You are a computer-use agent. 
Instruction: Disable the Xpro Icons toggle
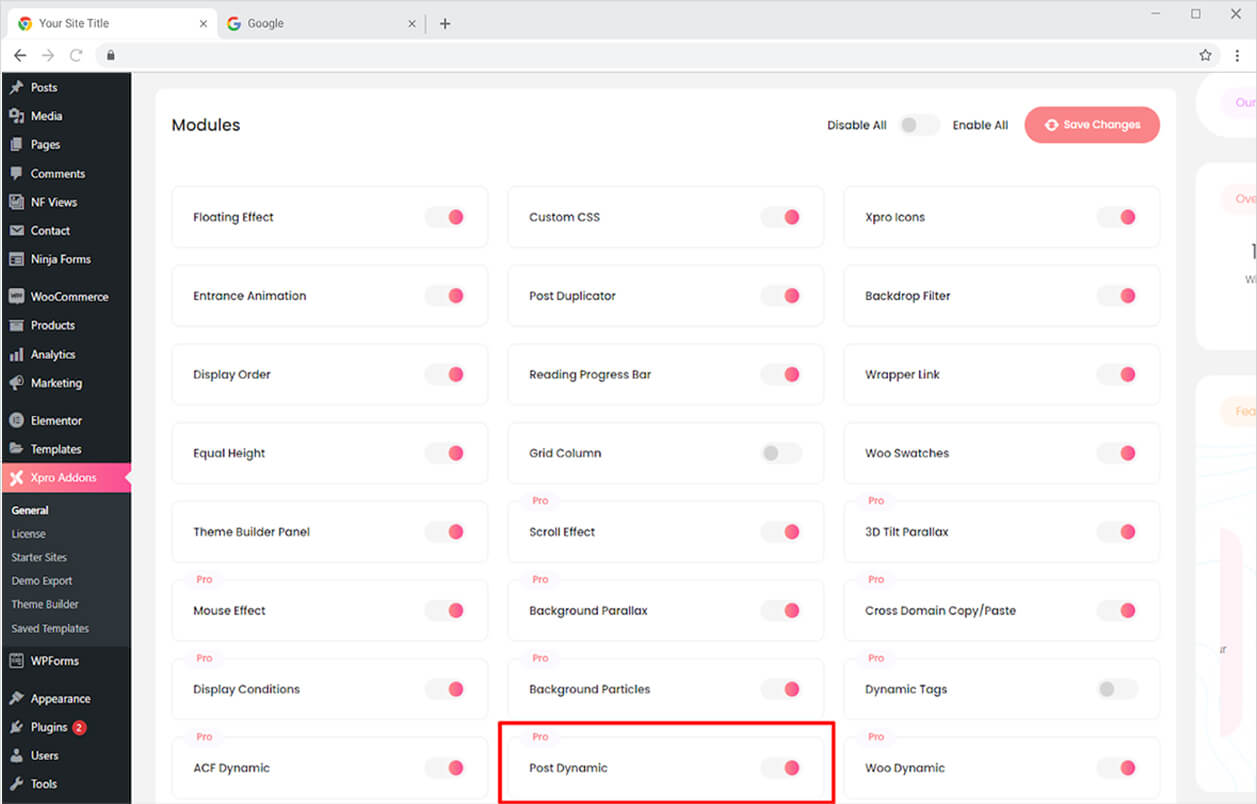1117,217
